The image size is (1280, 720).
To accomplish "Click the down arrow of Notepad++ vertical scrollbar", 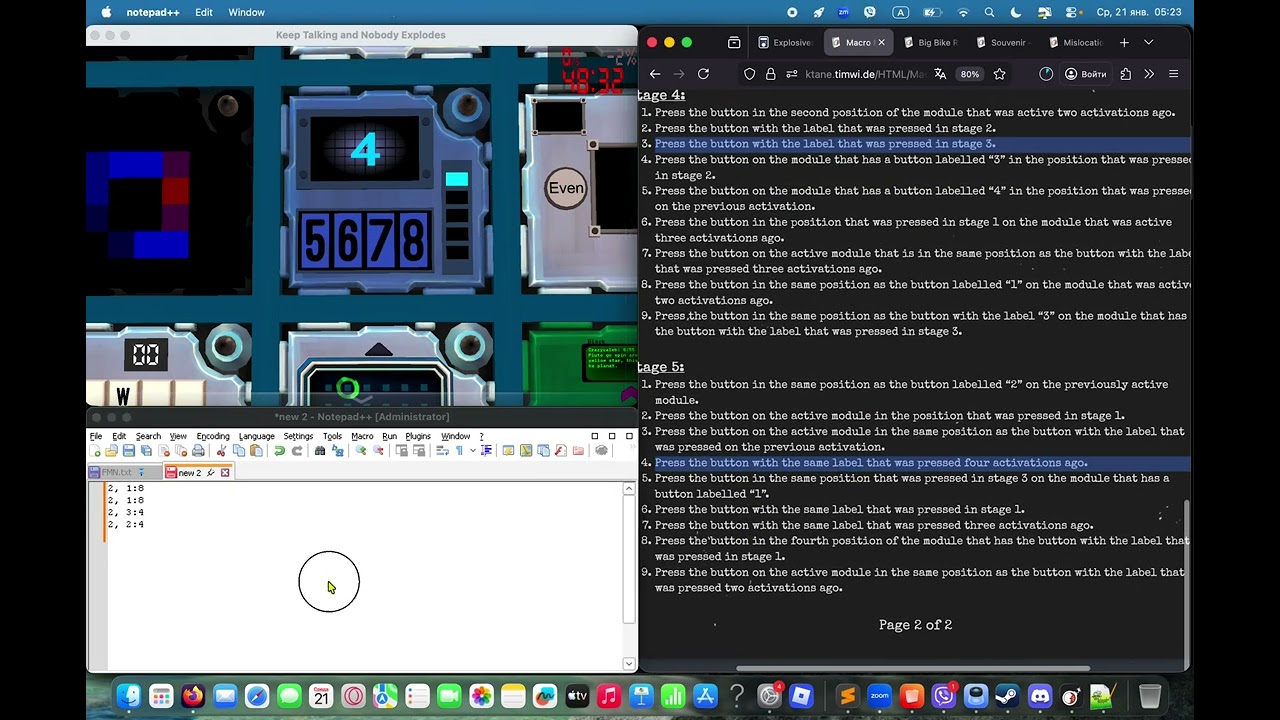I will click(x=629, y=663).
